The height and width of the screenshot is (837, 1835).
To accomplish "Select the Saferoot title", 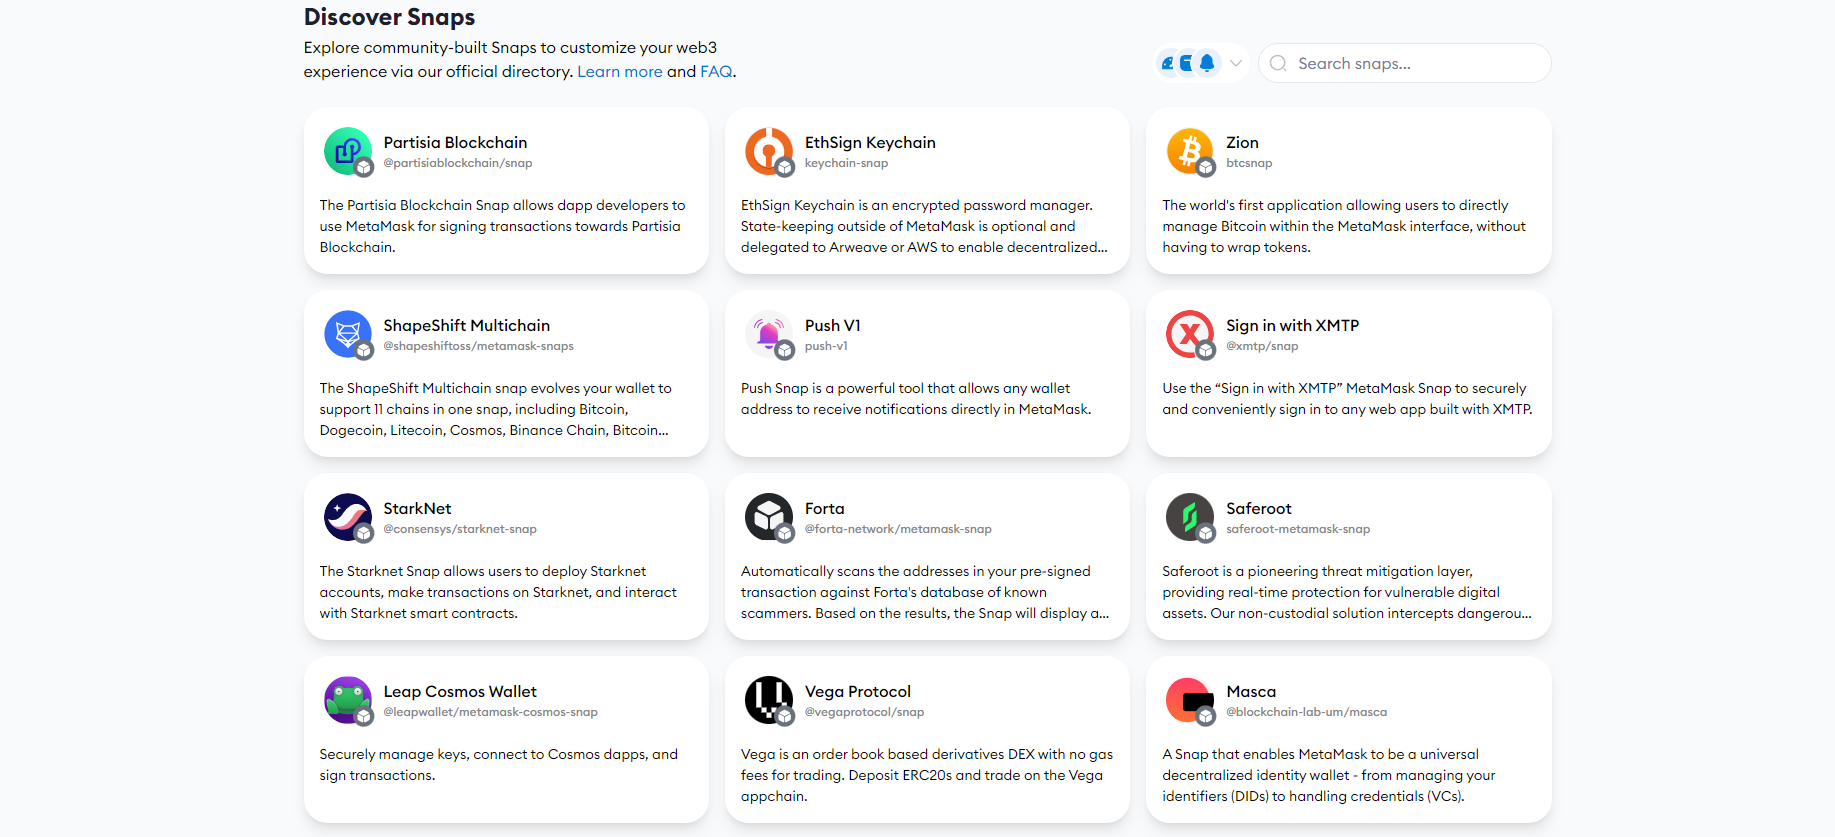I will tap(1258, 508).
